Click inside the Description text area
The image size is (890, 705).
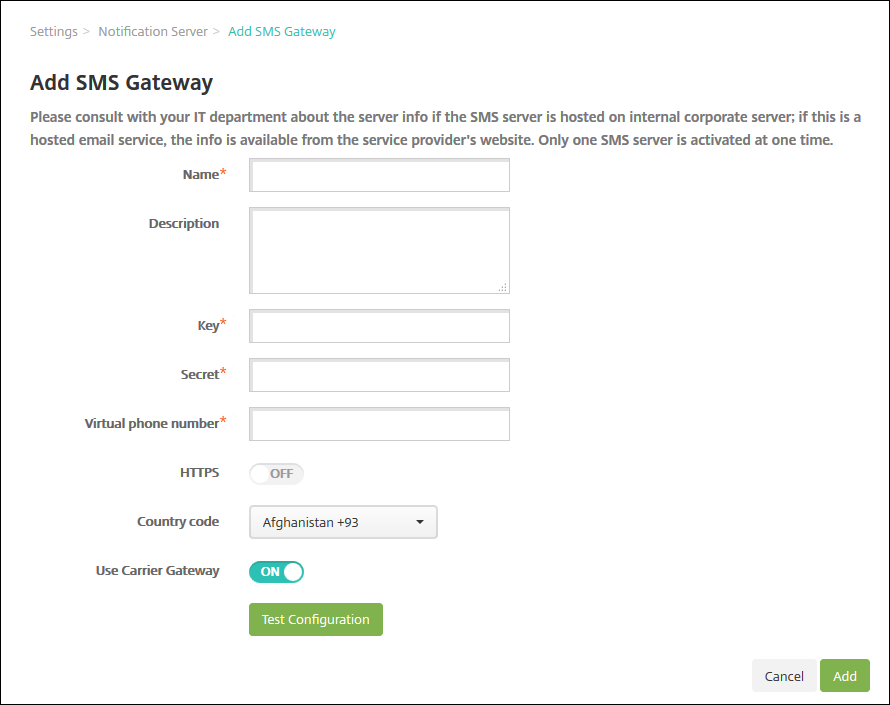(379, 250)
